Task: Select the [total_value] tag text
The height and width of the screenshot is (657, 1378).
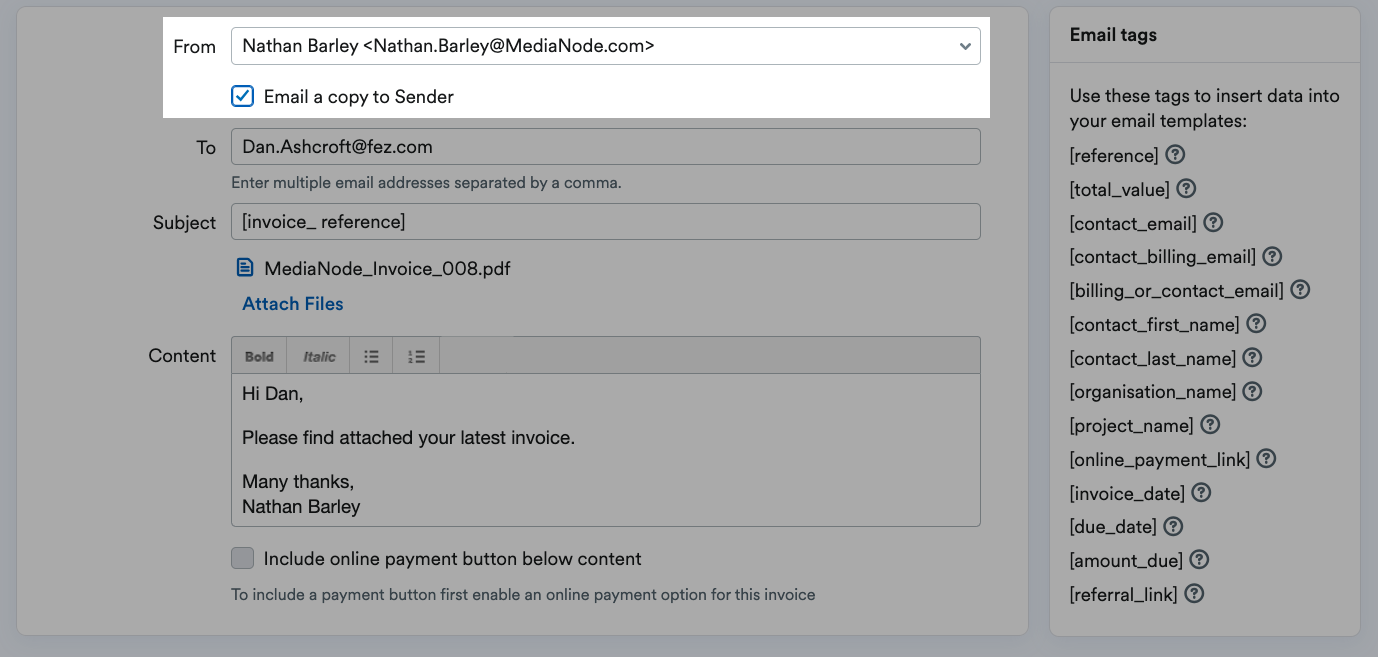Action: tap(1120, 190)
